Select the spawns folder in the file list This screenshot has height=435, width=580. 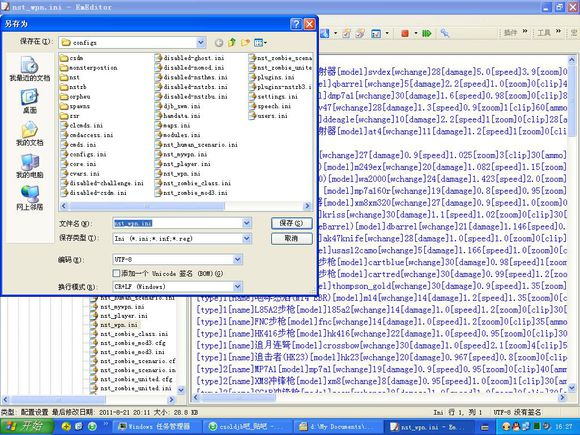click(x=75, y=106)
